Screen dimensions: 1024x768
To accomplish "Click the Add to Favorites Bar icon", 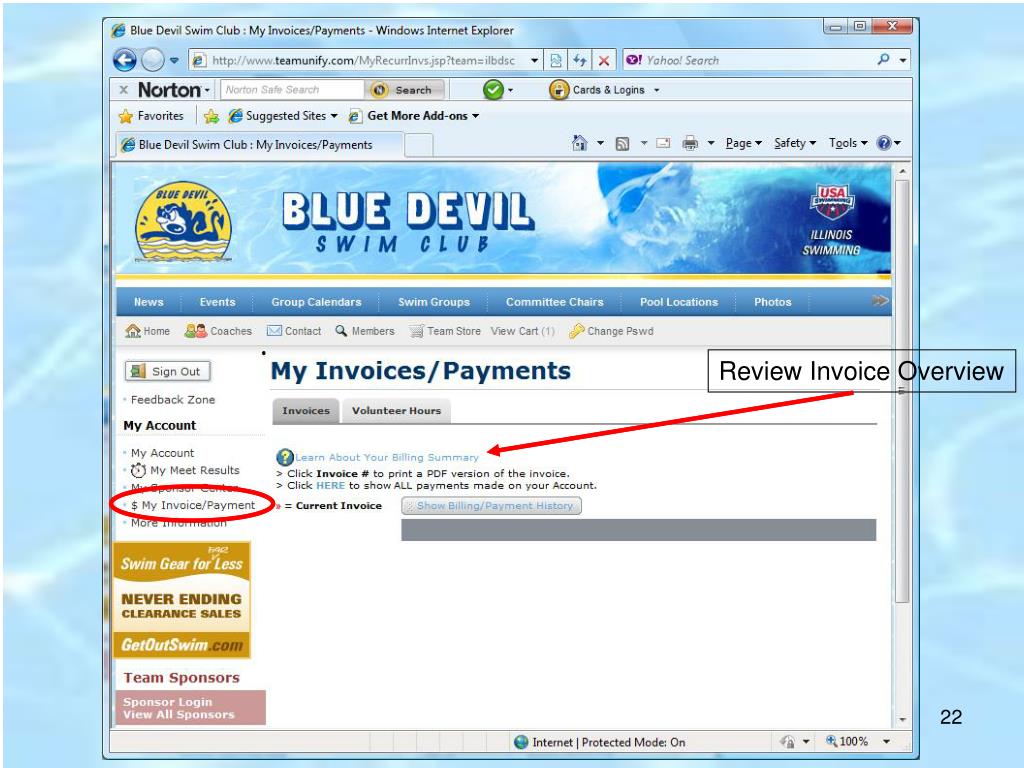I will (211, 116).
